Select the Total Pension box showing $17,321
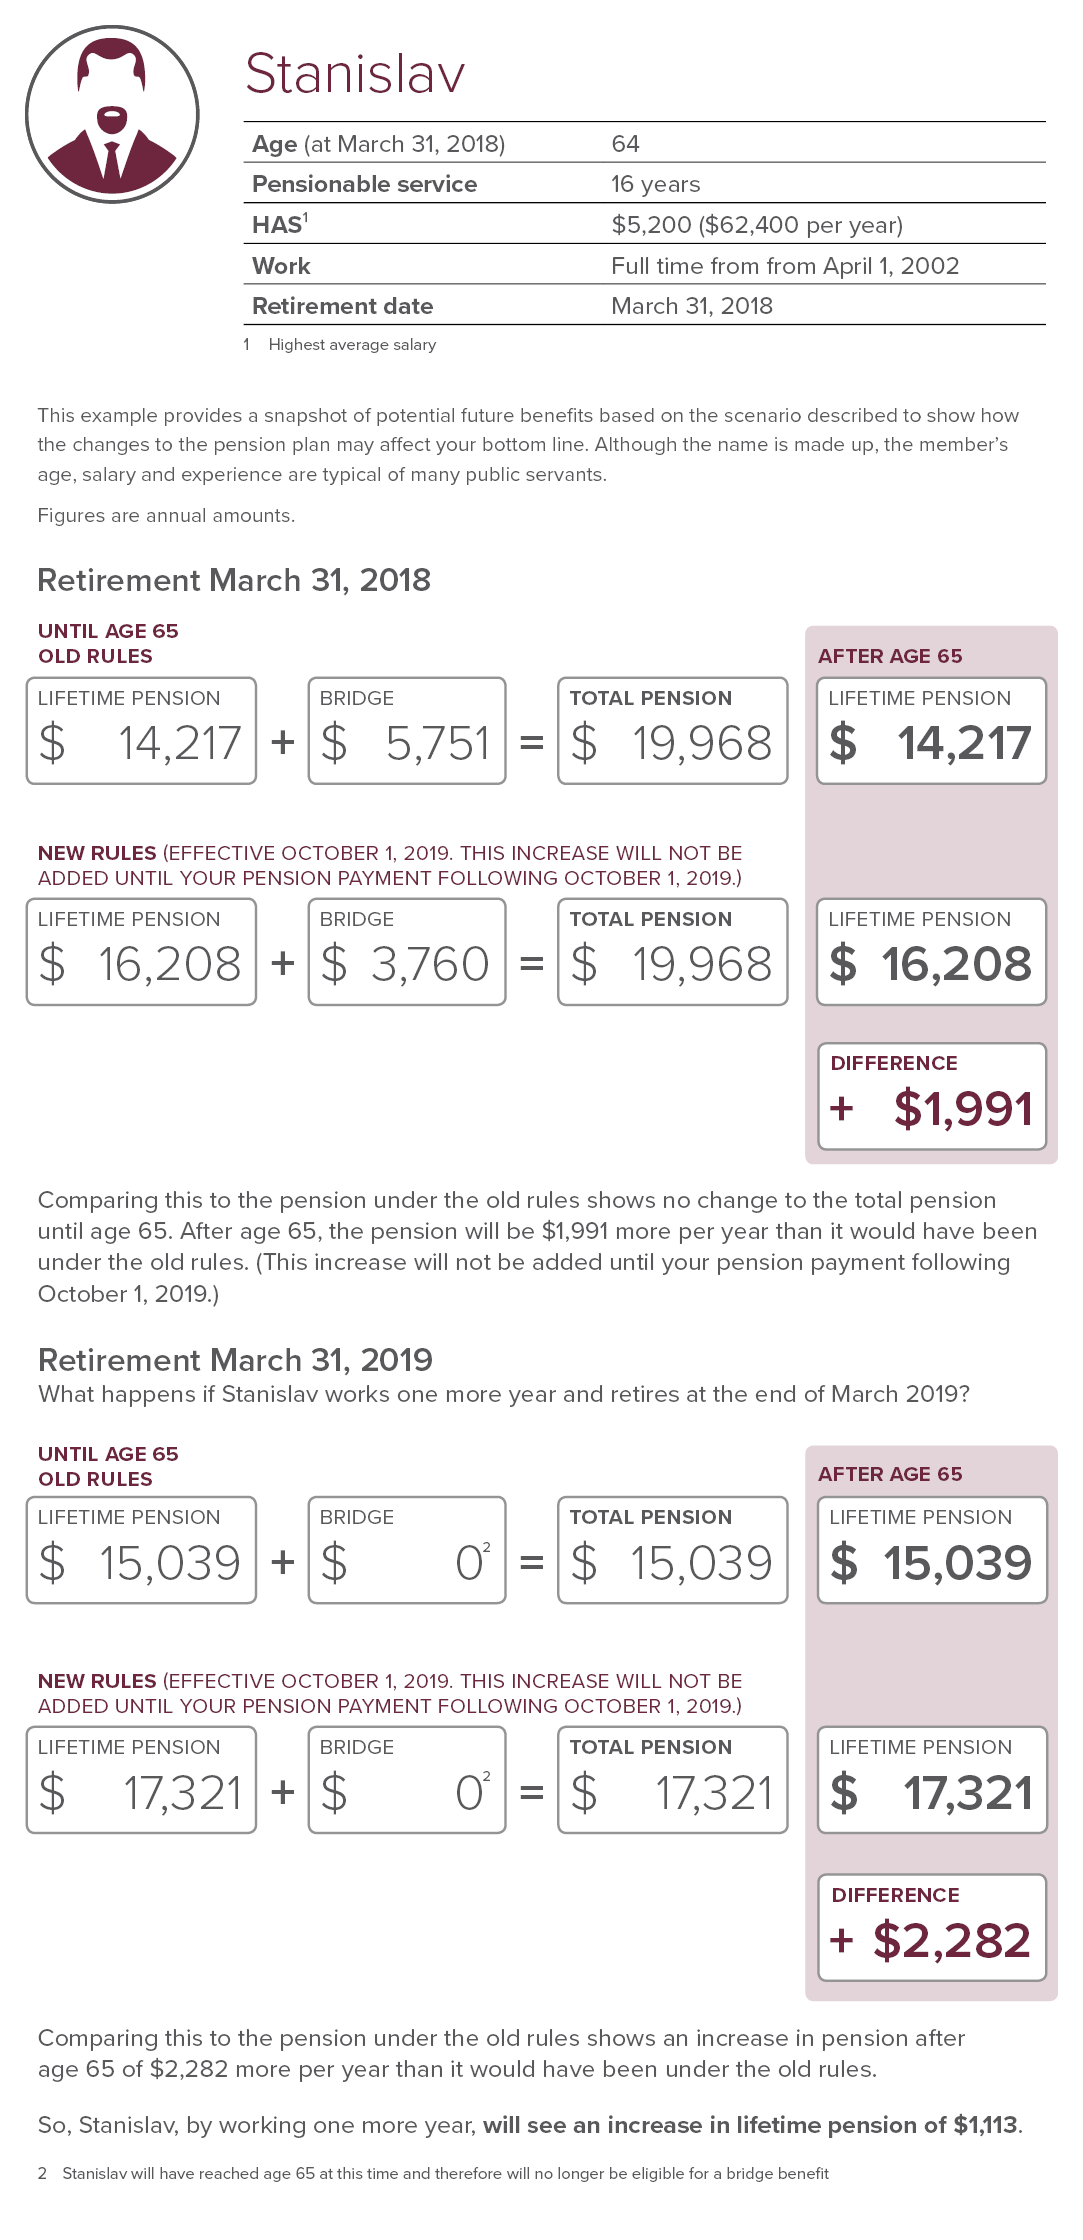This screenshot has height=2240, width=1083. point(672,1780)
